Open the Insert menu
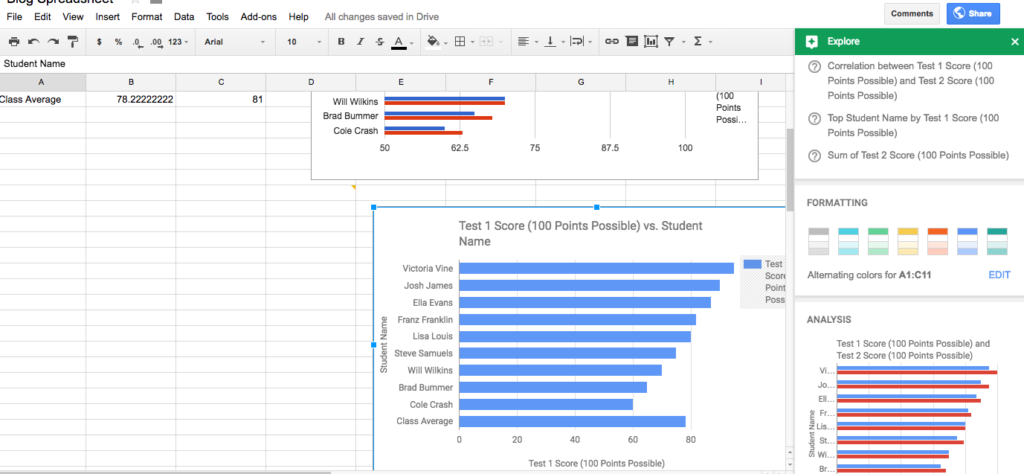This screenshot has width=1024, height=474. pos(107,17)
